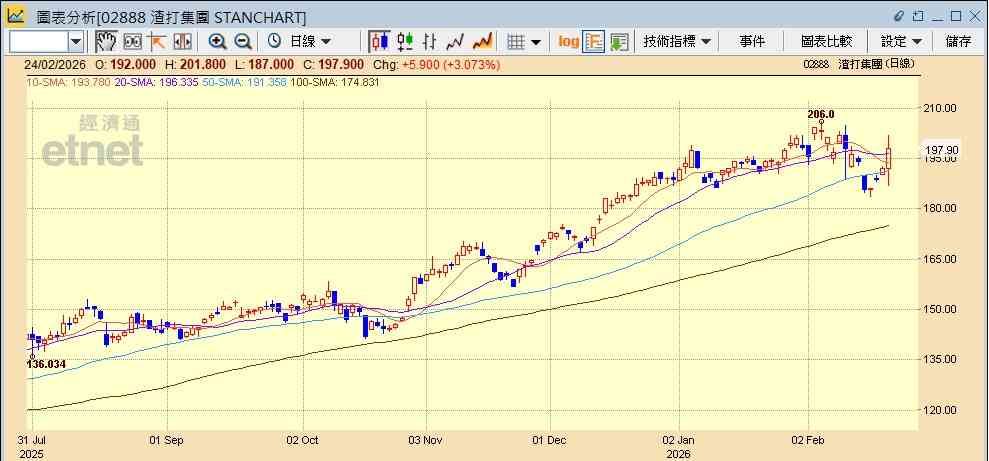Click inside the stock code input field
Screen dimensions: 989x461
tap(38, 42)
